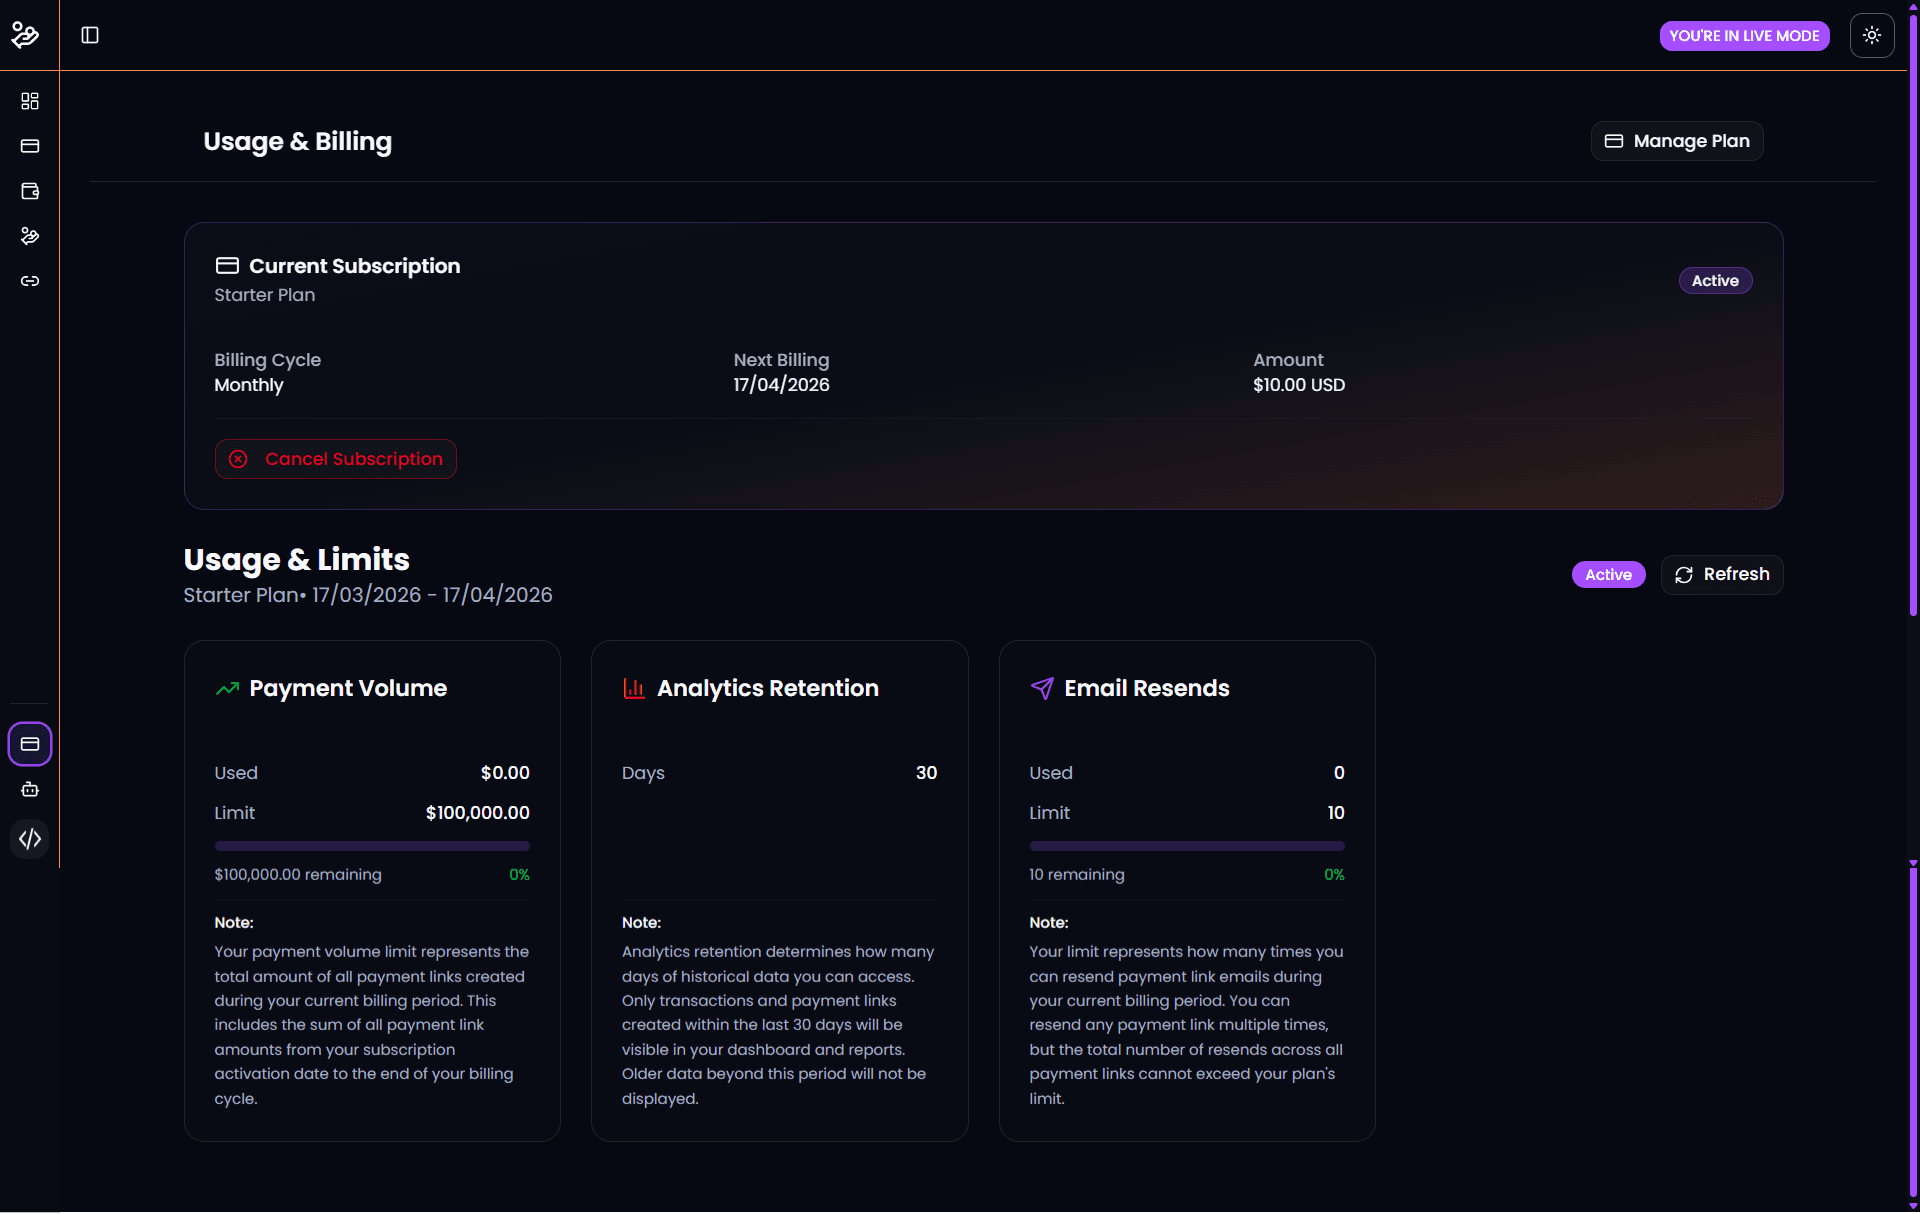Click the Next Billing date 17/04/2026

click(781, 385)
